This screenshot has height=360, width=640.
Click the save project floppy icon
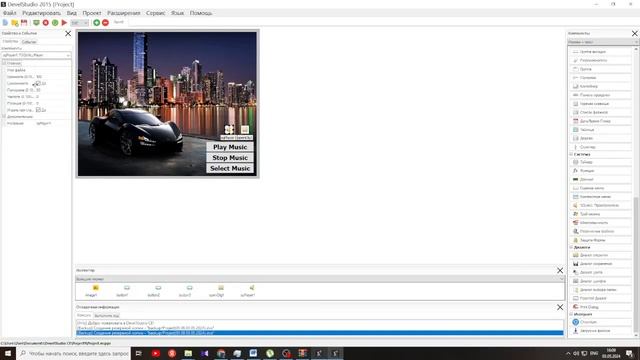(24, 22)
